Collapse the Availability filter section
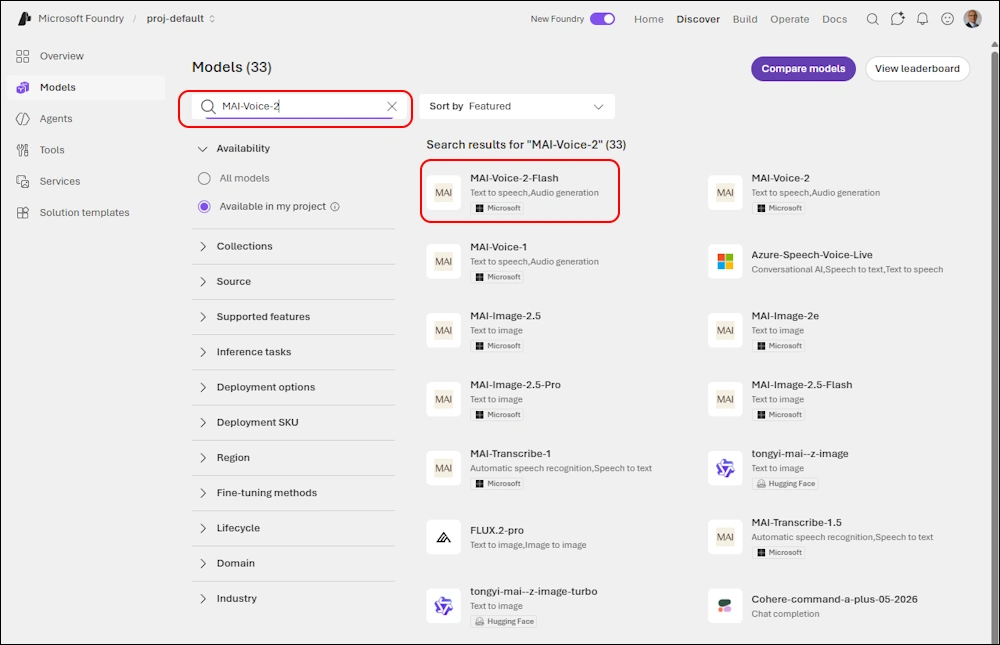The height and width of the screenshot is (645, 1000). tap(293, 149)
